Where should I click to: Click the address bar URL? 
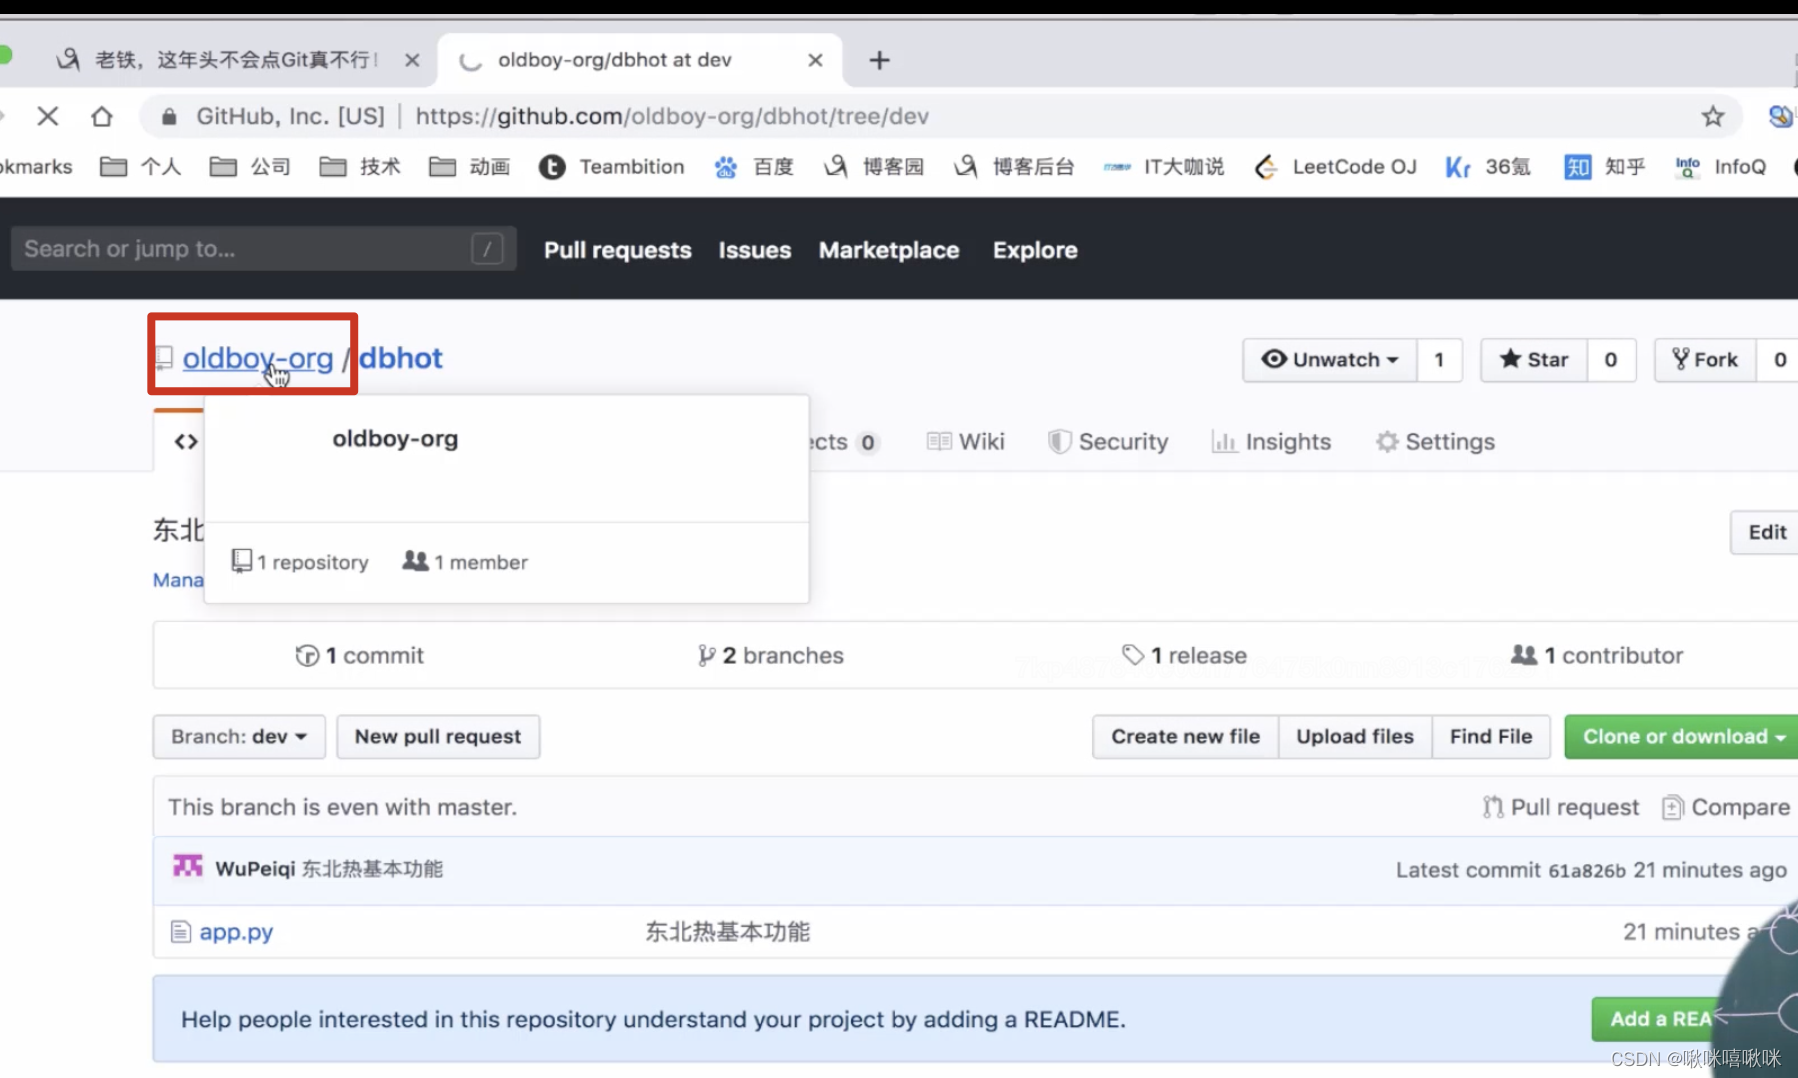click(672, 117)
